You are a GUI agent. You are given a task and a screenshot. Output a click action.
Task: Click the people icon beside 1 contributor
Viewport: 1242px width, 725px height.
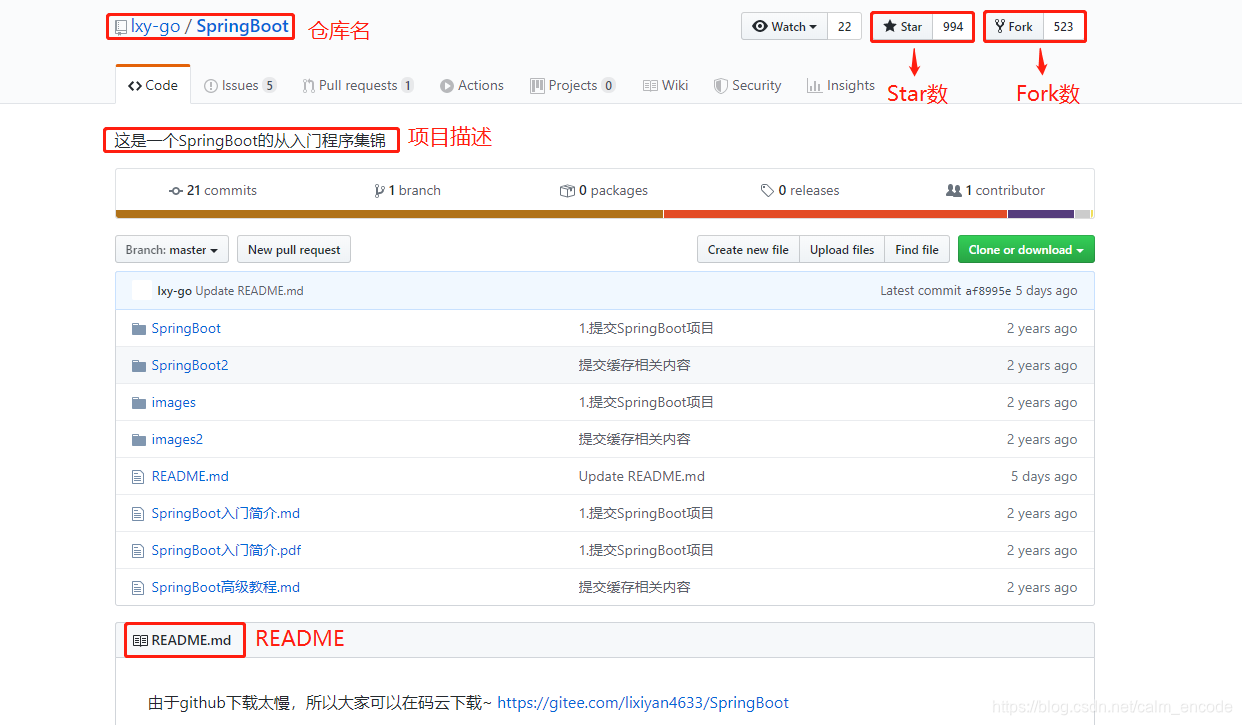(x=954, y=190)
